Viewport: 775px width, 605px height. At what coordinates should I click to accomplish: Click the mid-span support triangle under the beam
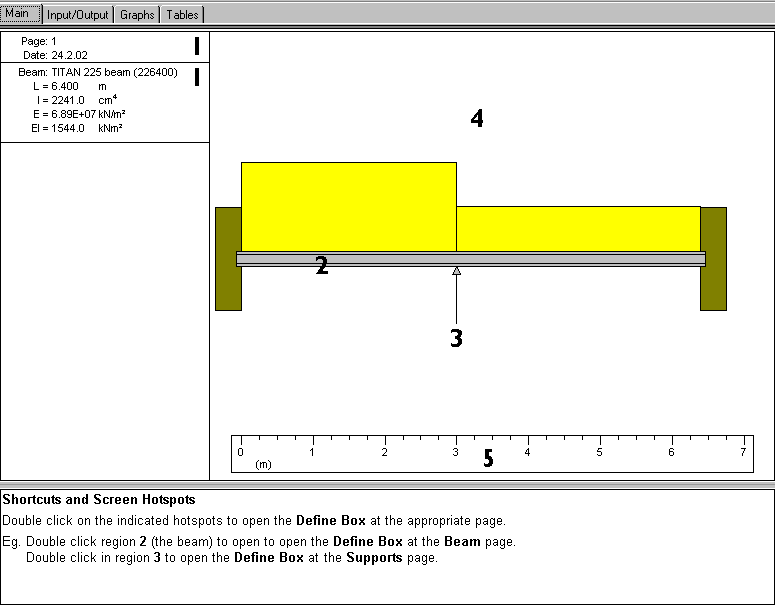456,271
